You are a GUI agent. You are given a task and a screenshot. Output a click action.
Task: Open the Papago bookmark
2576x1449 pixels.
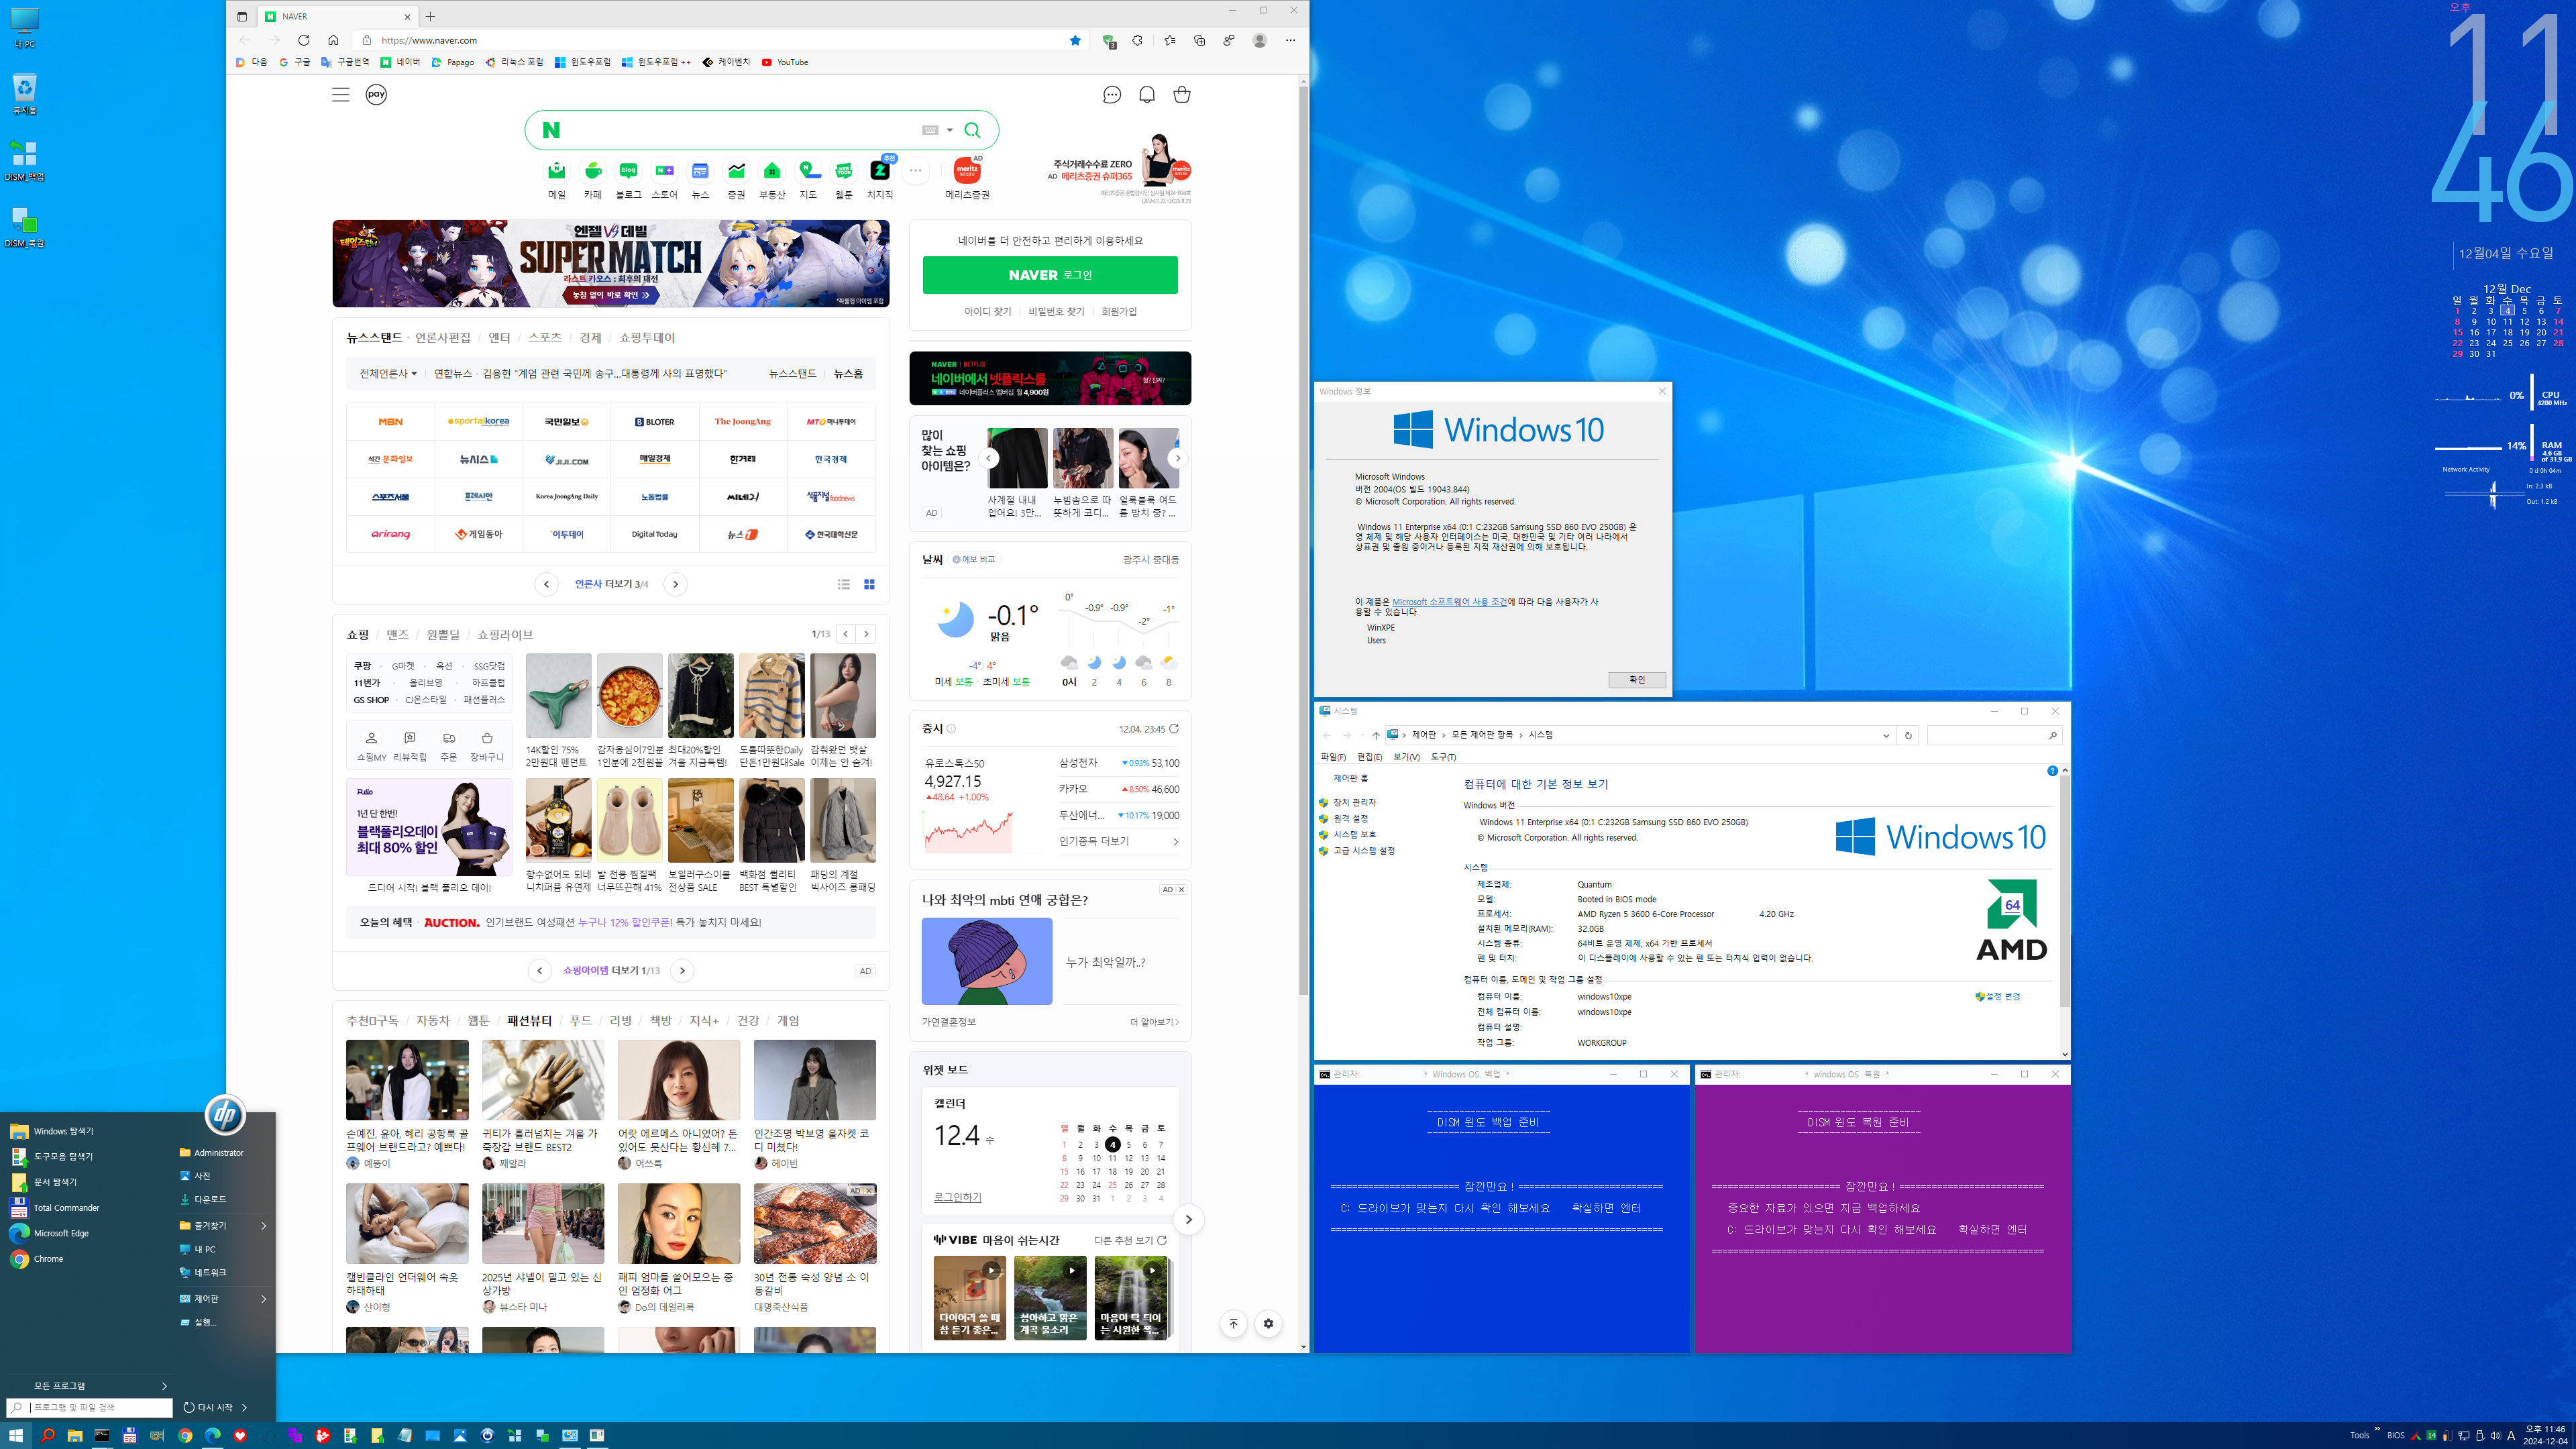coord(453,62)
